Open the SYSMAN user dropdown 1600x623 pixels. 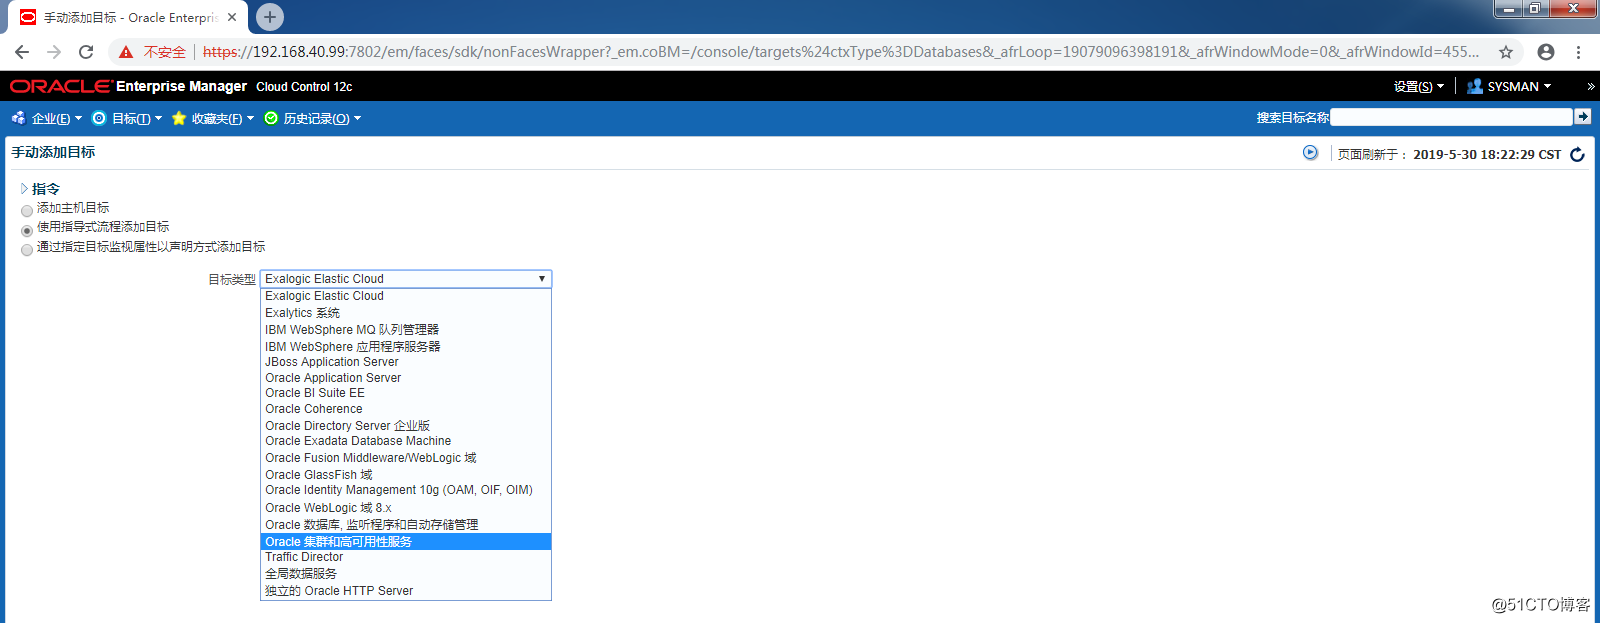click(x=1519, y=87)
